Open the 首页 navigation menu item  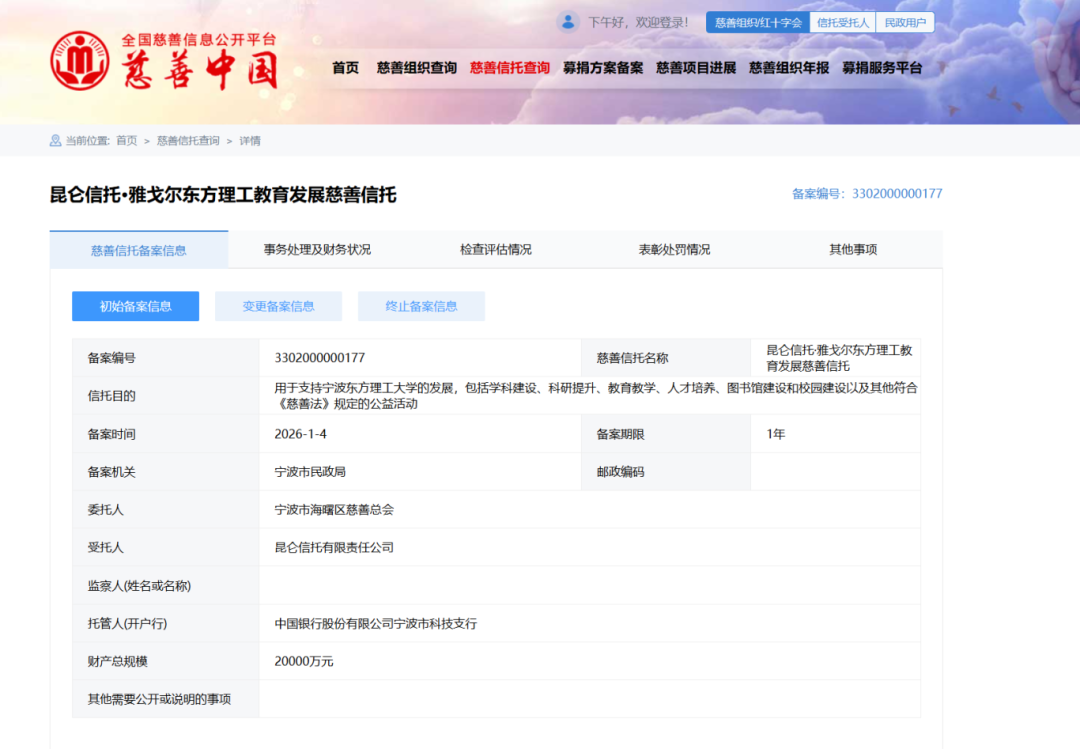tap(345, 68)
